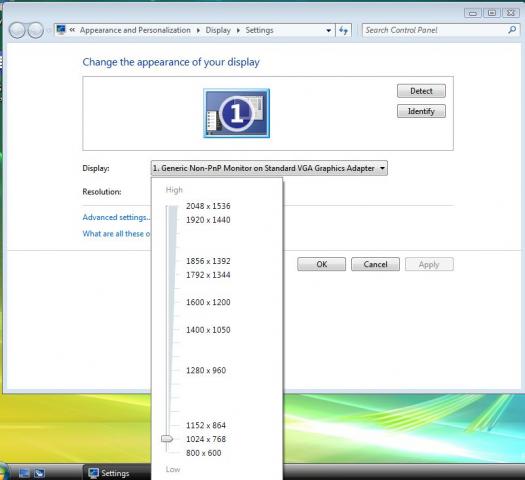Viewport: 525px width, 480px height.
Task: Click the Back navigation arrow button
Action: [17, 30]
